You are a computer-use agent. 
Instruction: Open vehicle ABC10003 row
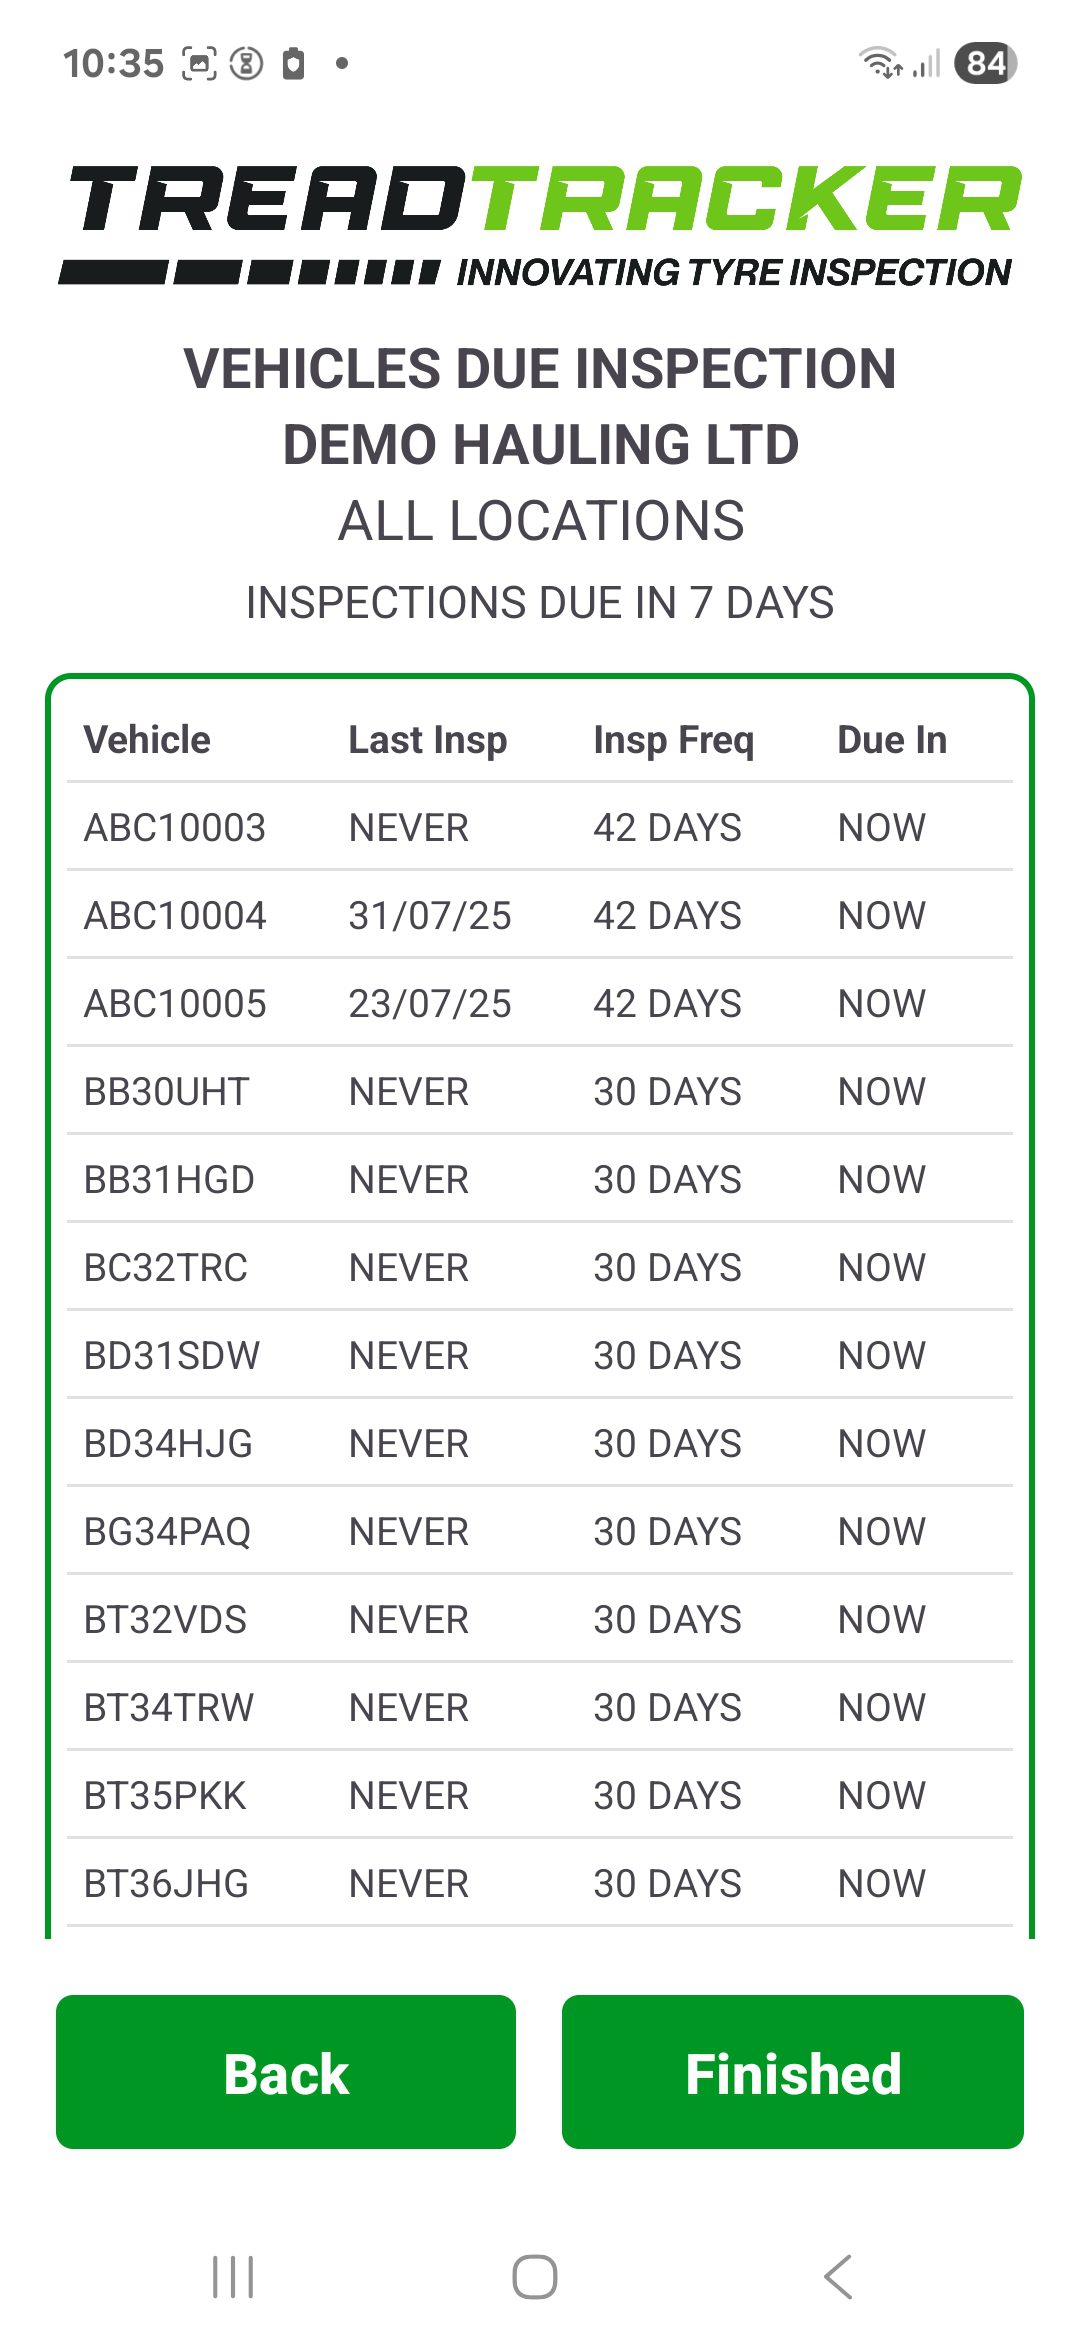pyautogui.click(x=175, y=828)
